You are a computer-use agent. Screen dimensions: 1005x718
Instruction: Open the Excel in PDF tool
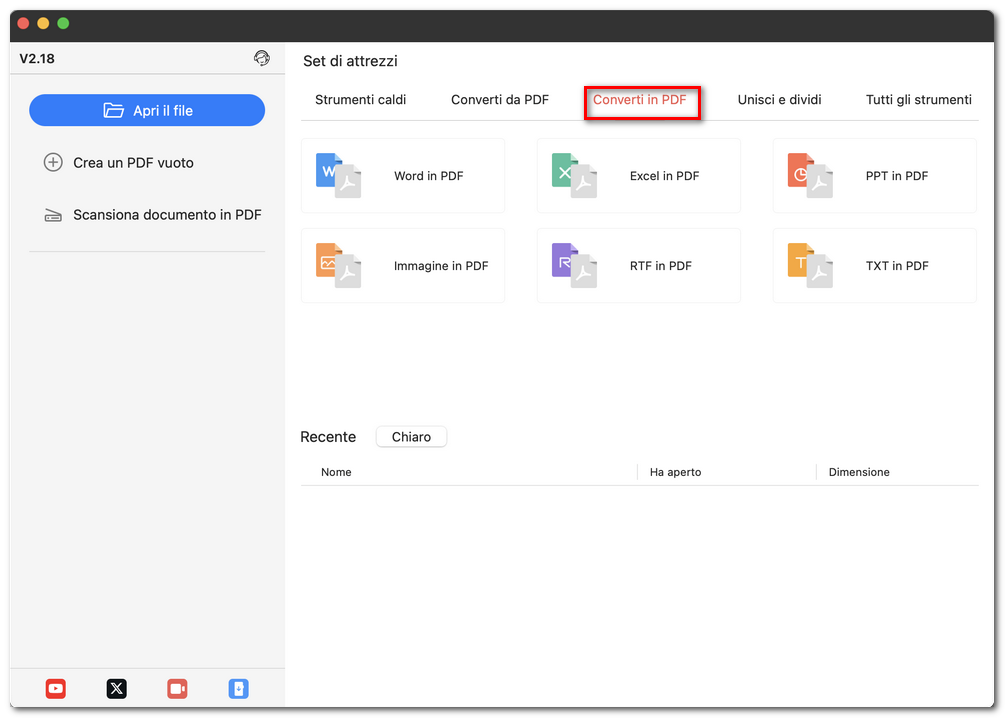pyautogui.click(x=638, y=175)
